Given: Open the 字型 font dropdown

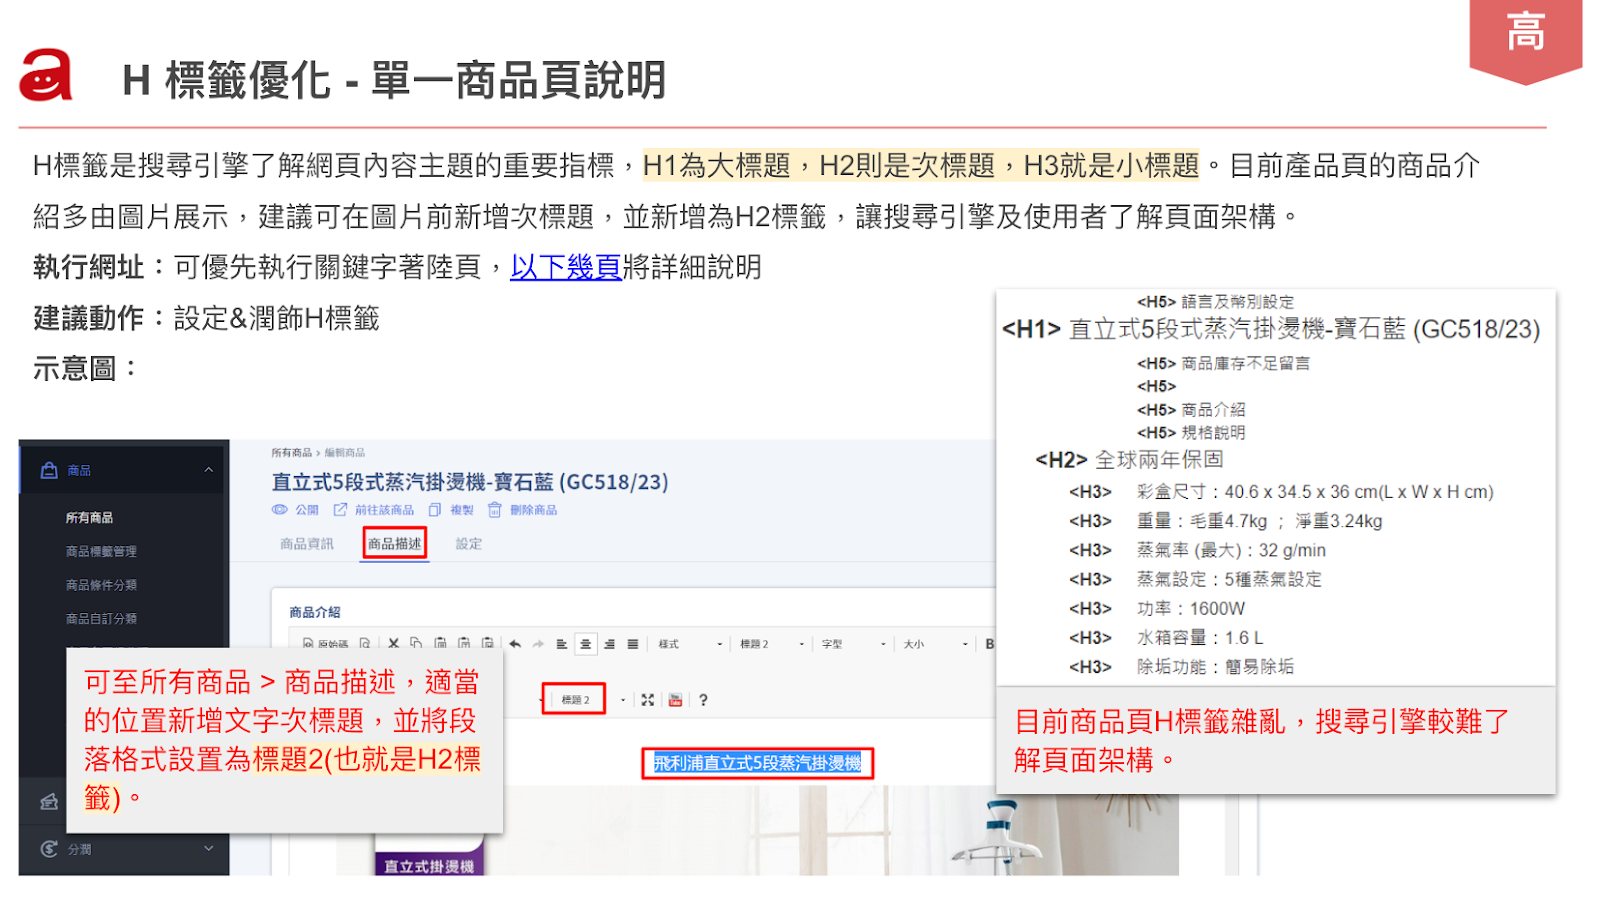Looking at the screenshot, I should click(853, 644).
